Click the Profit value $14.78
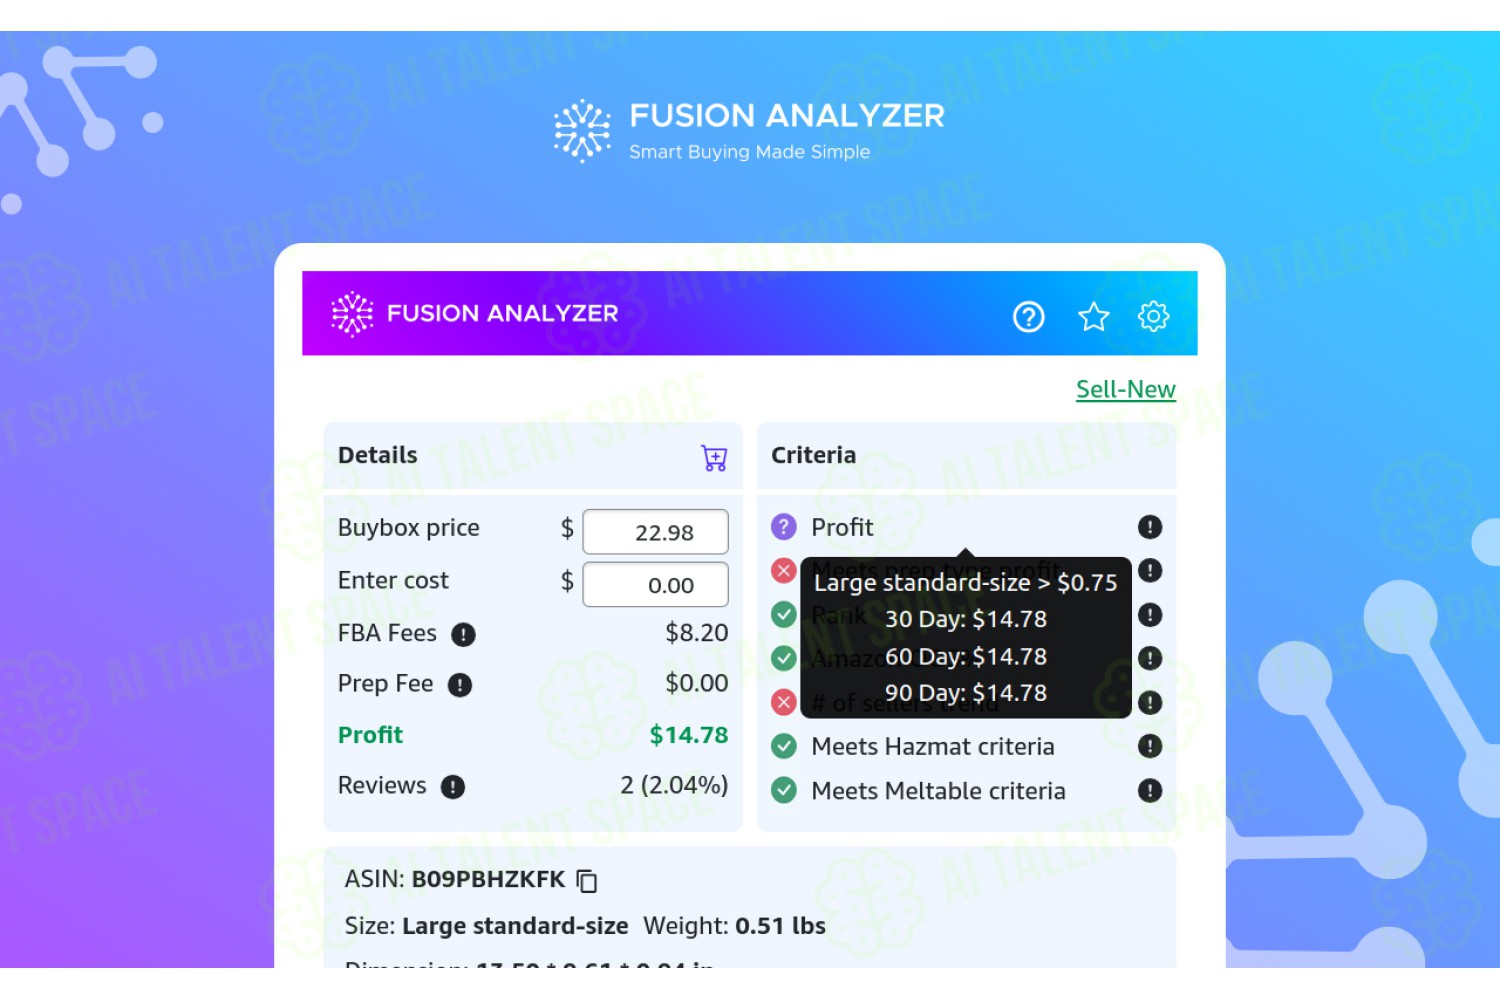Screen dimensions: 1500x1000 coord(689,735)
